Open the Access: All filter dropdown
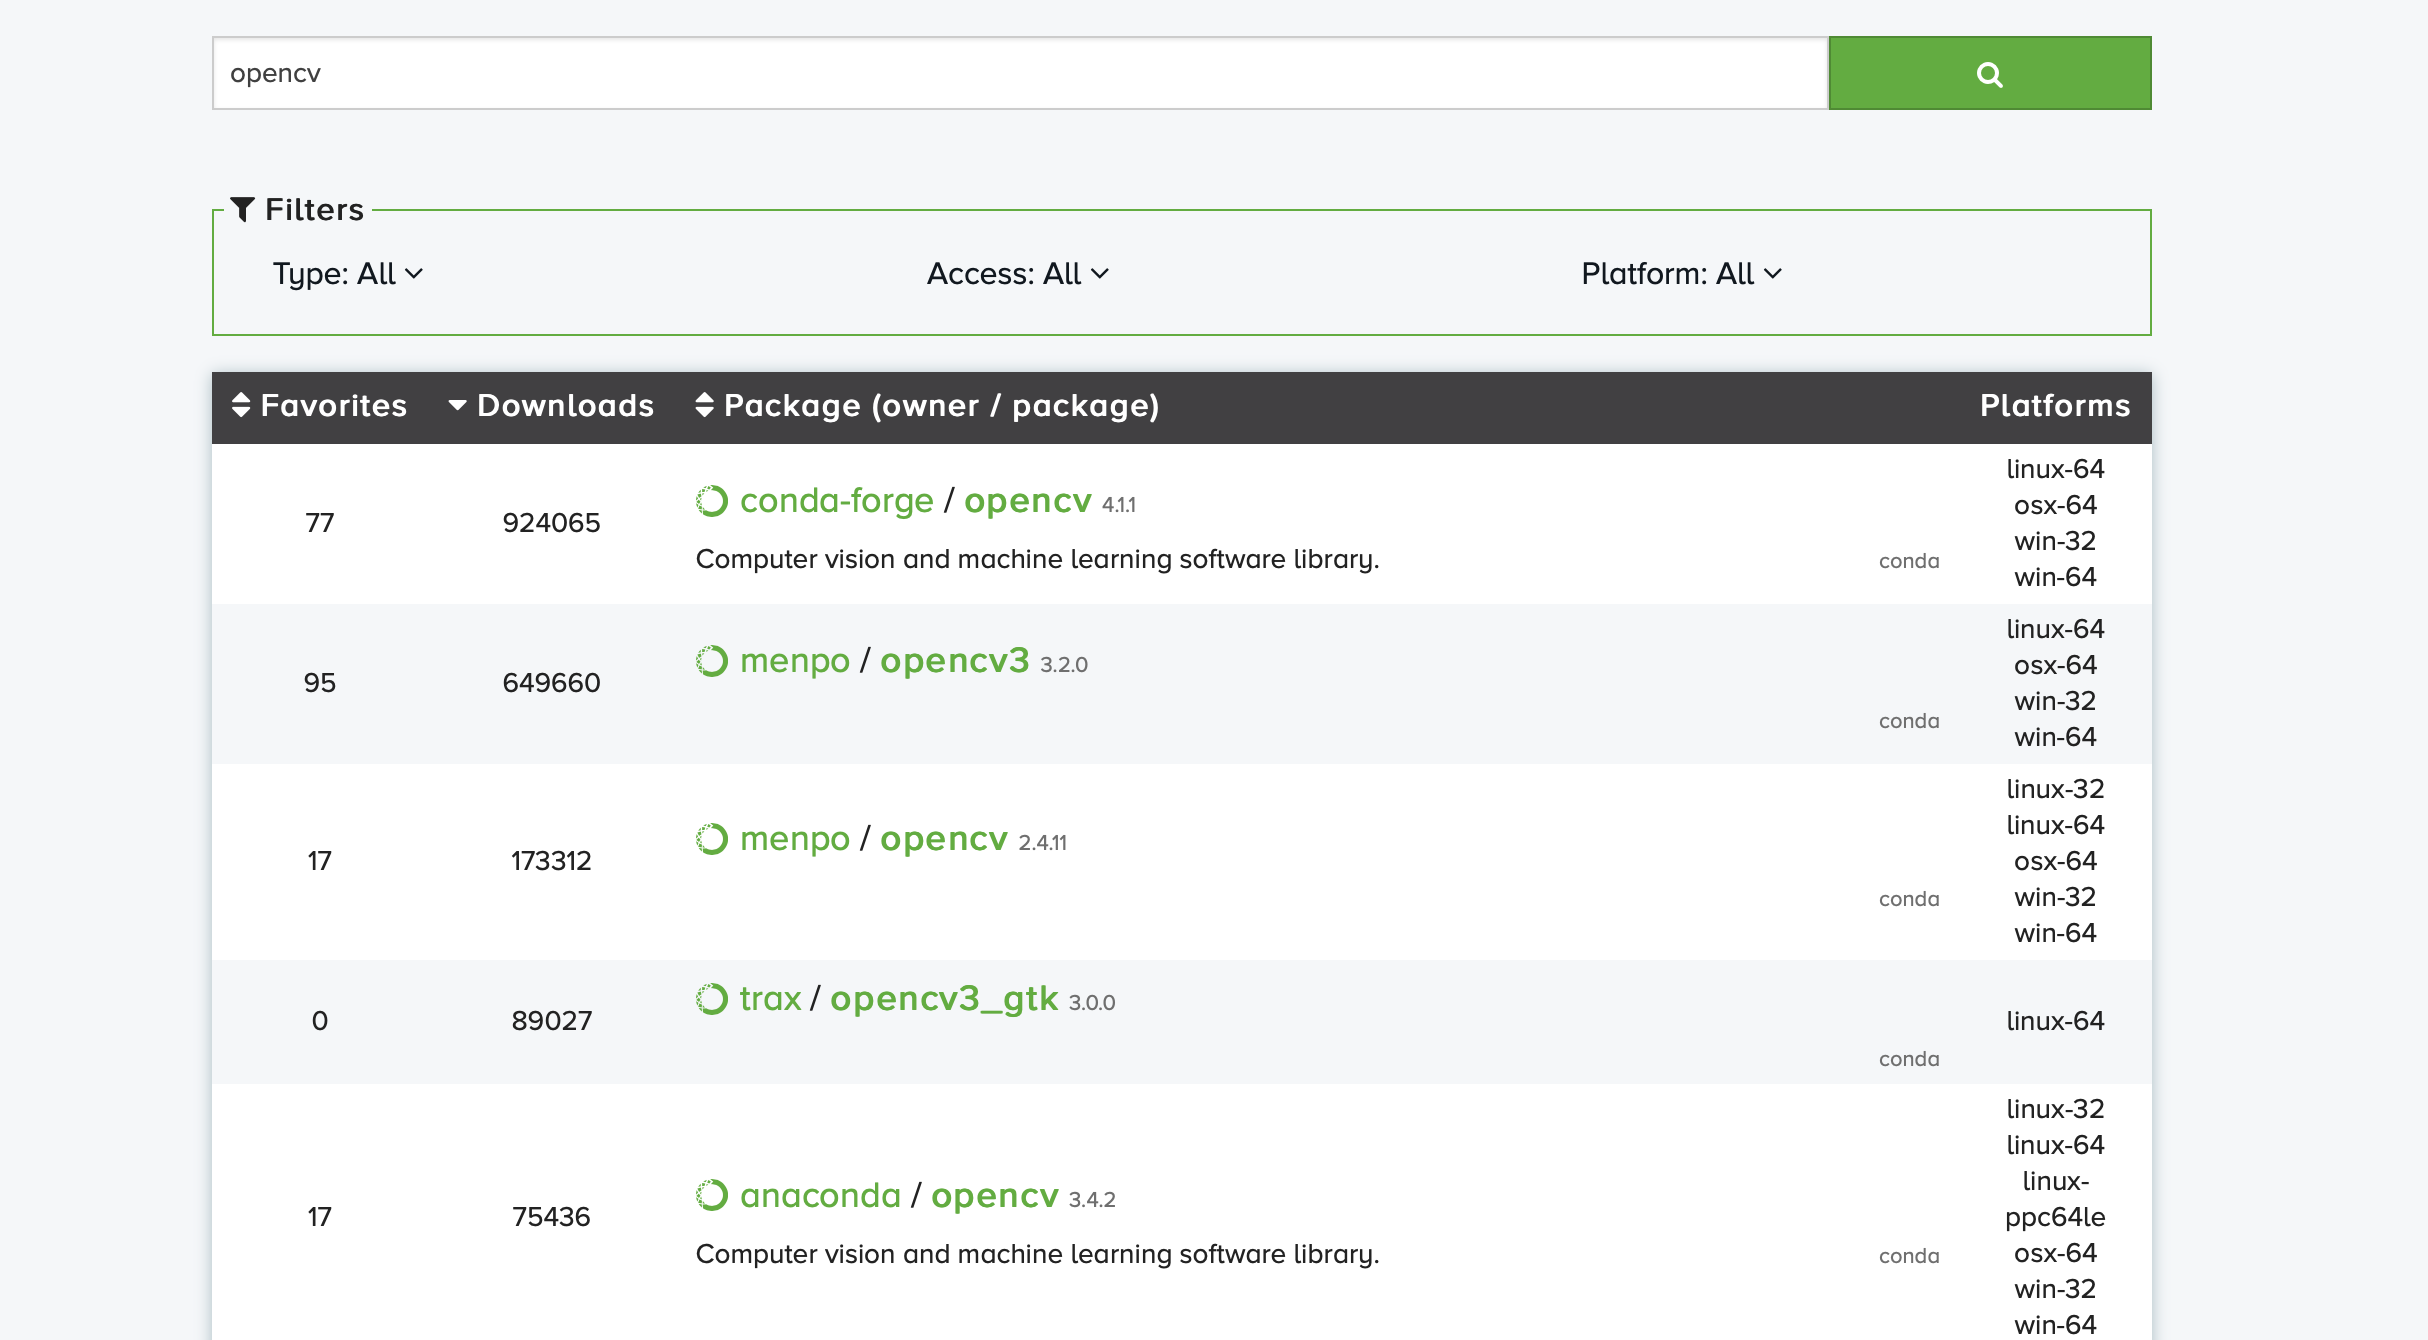 tap(1017, 273)
